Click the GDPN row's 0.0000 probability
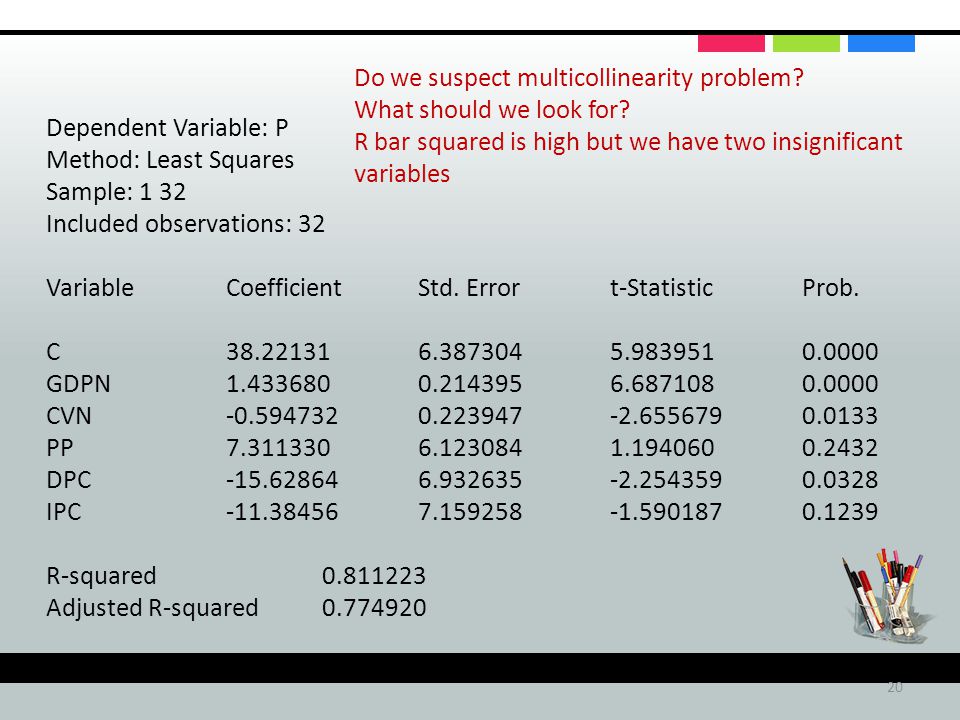The height and width of the screenshot is (720, 960). [840, 384]
